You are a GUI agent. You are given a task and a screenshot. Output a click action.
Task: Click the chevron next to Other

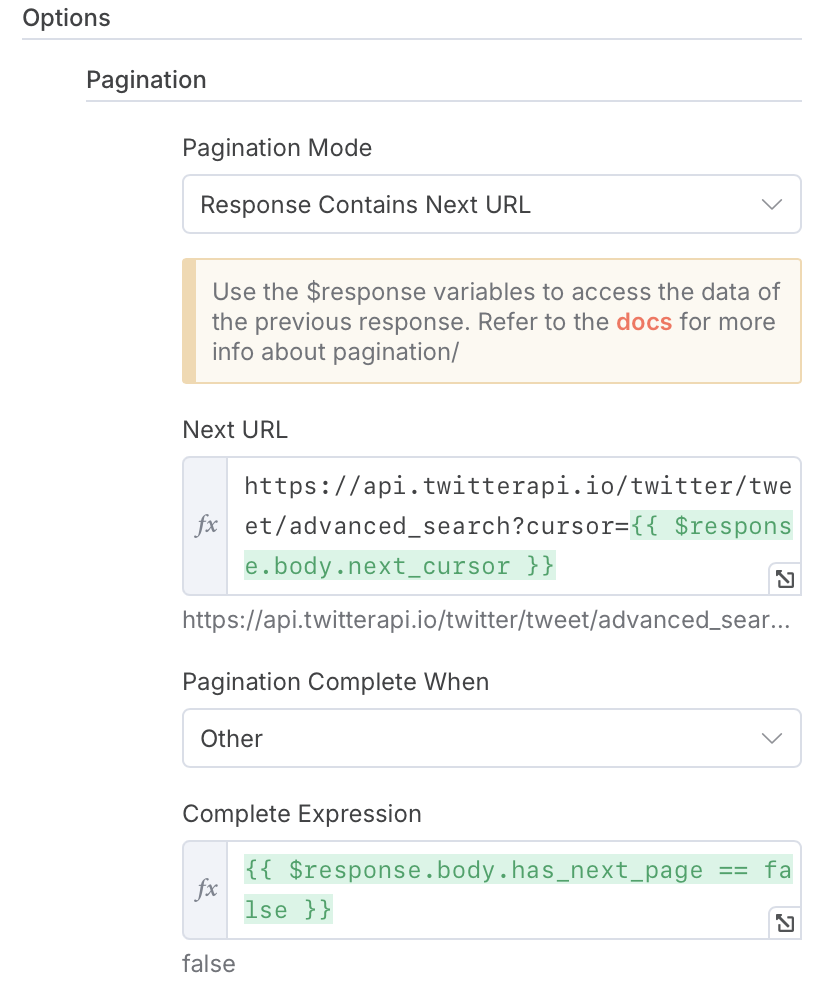772,739
